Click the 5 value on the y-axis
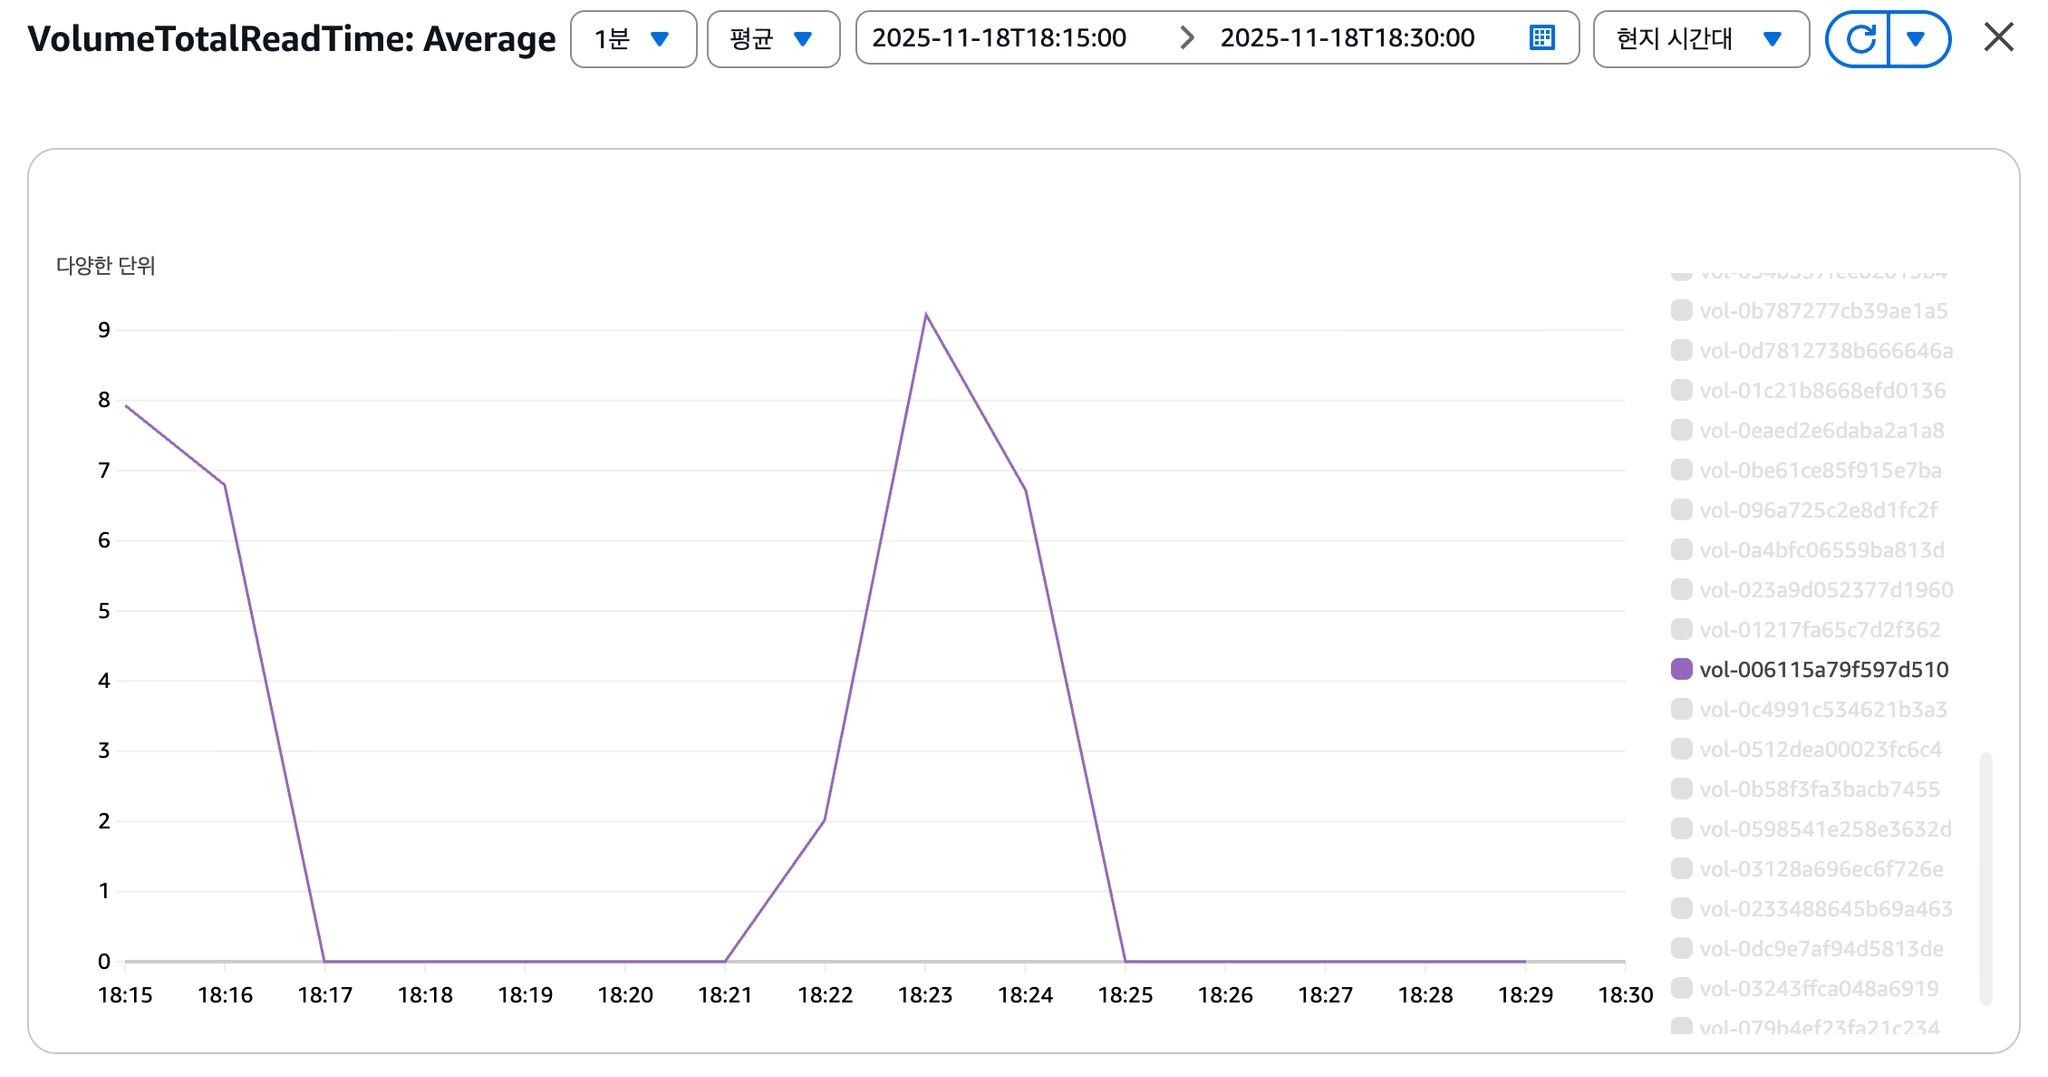The image size is (2048, 1077). pos(104,611)
